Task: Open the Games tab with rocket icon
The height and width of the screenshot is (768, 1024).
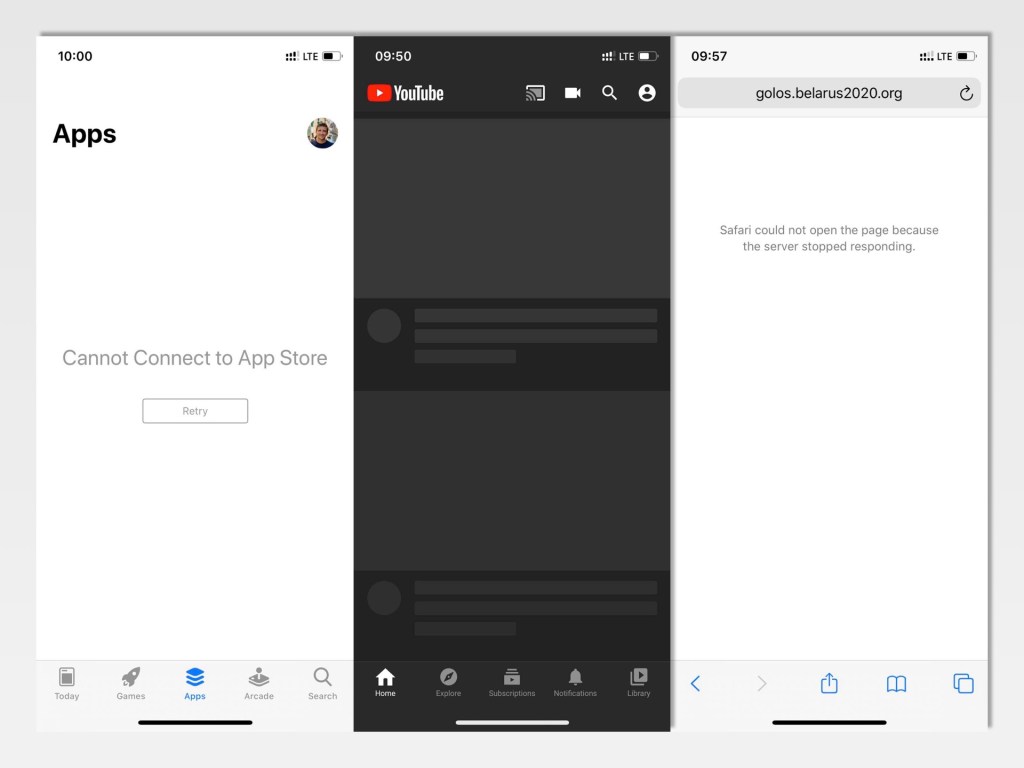Action: pos(131,683)
